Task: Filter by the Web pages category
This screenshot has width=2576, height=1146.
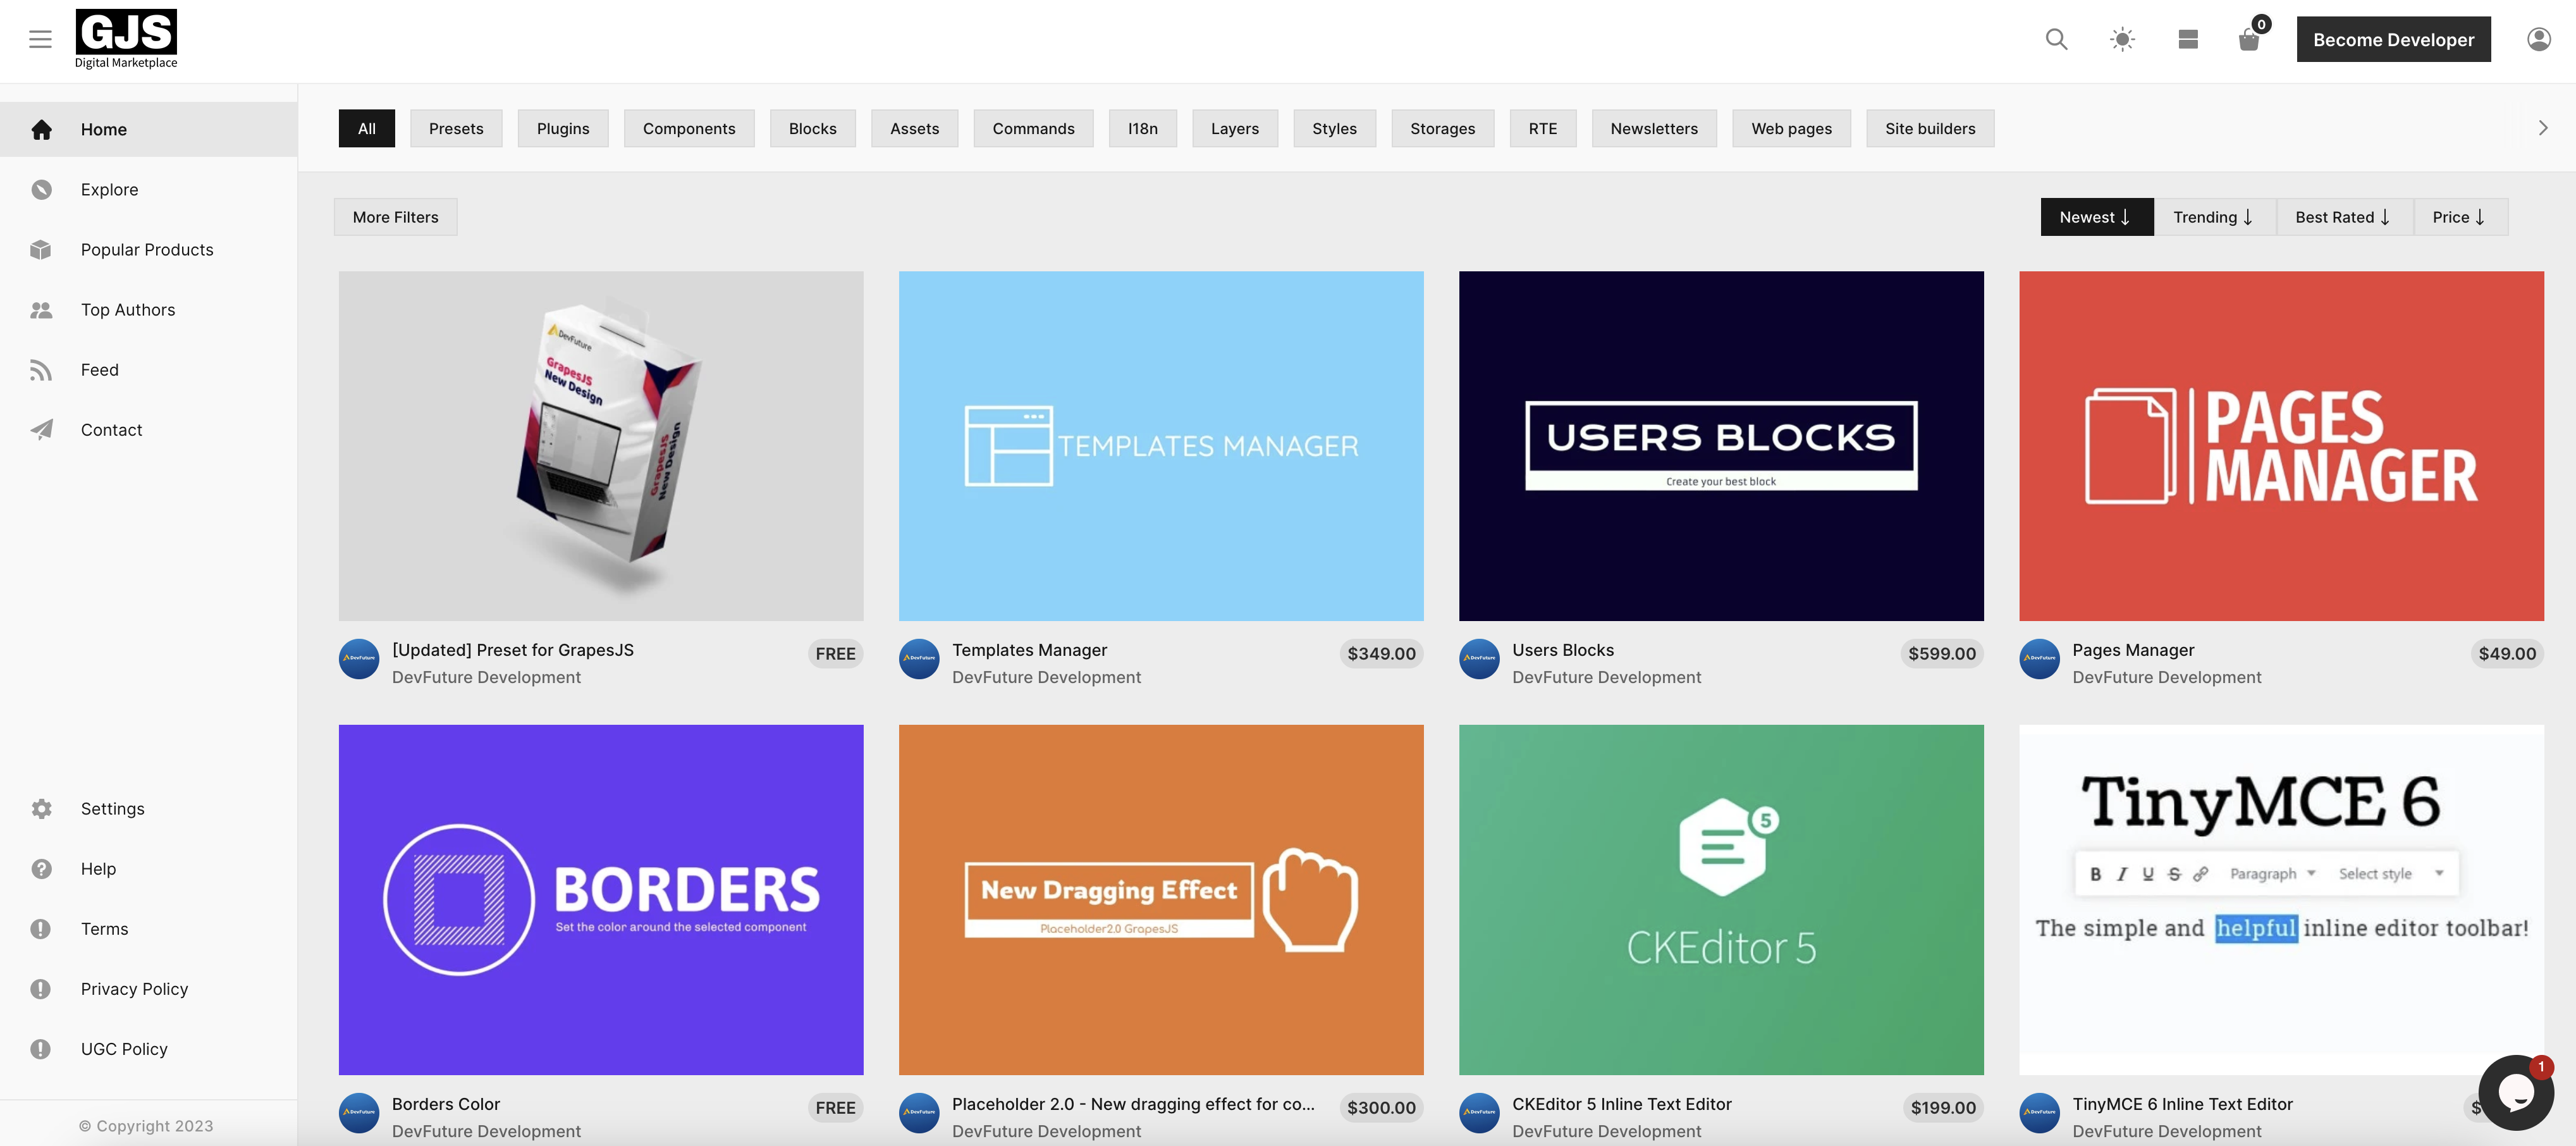Action: [1791, 128]
